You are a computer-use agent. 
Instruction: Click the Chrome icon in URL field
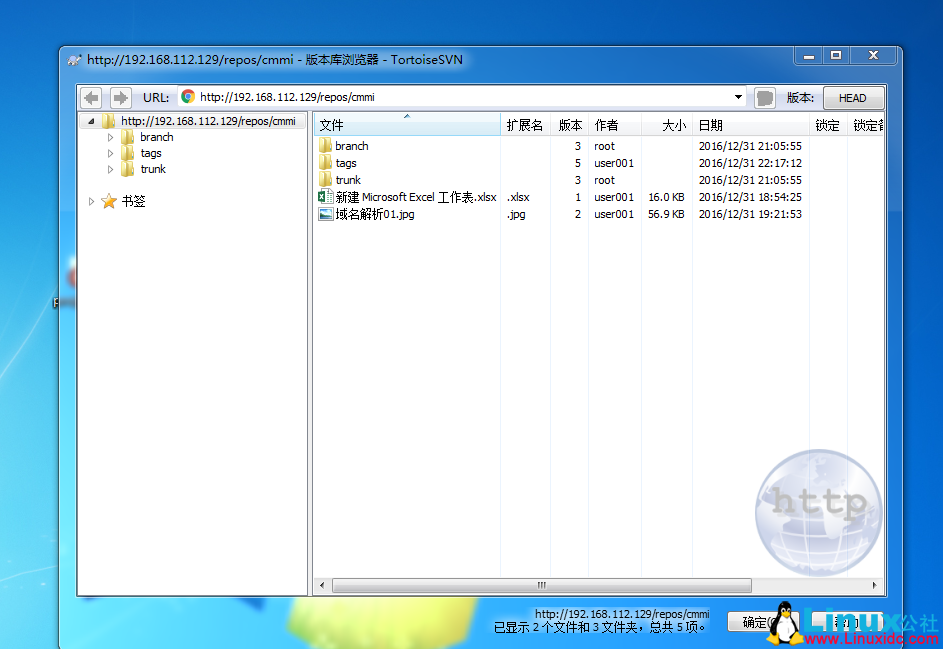[188, 97]
